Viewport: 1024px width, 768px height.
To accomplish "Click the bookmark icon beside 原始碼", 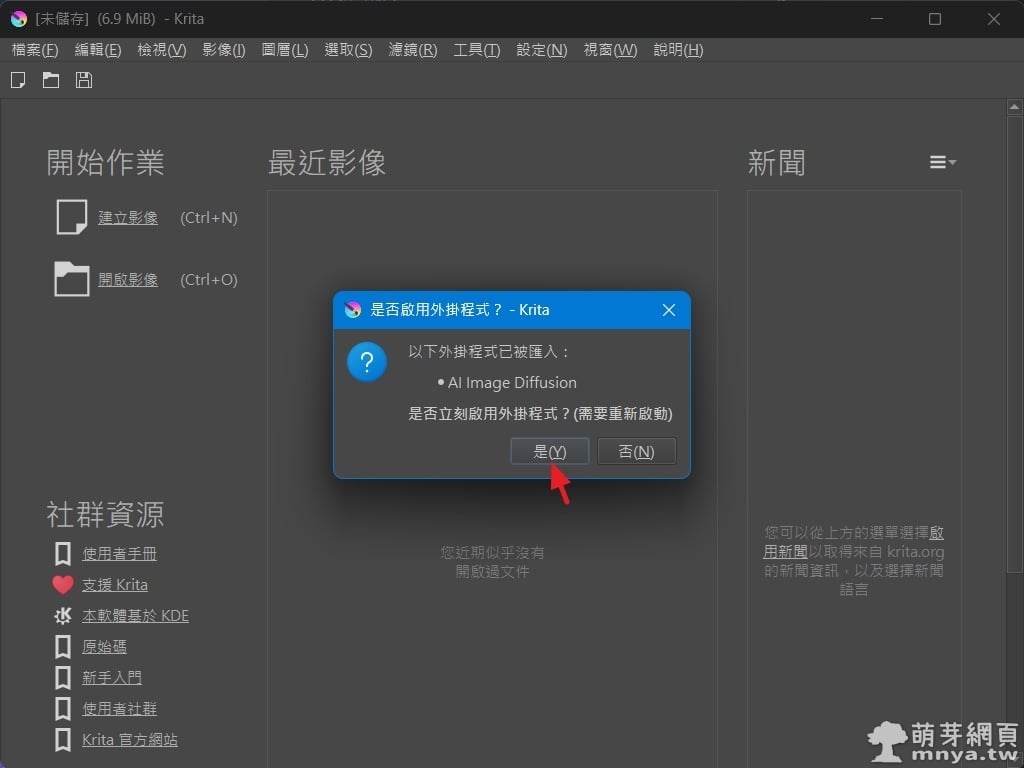I will tap(63, 647).
